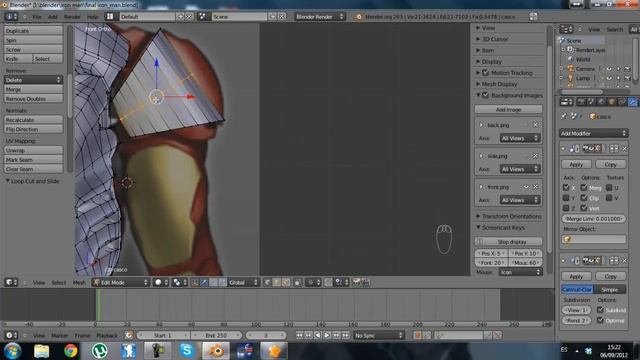The width and height of the screenshot is (640, 360).
Task: Enable Mirror modifier Y axis checkbox
Action: pyautogui.click(x=566, y=198)
